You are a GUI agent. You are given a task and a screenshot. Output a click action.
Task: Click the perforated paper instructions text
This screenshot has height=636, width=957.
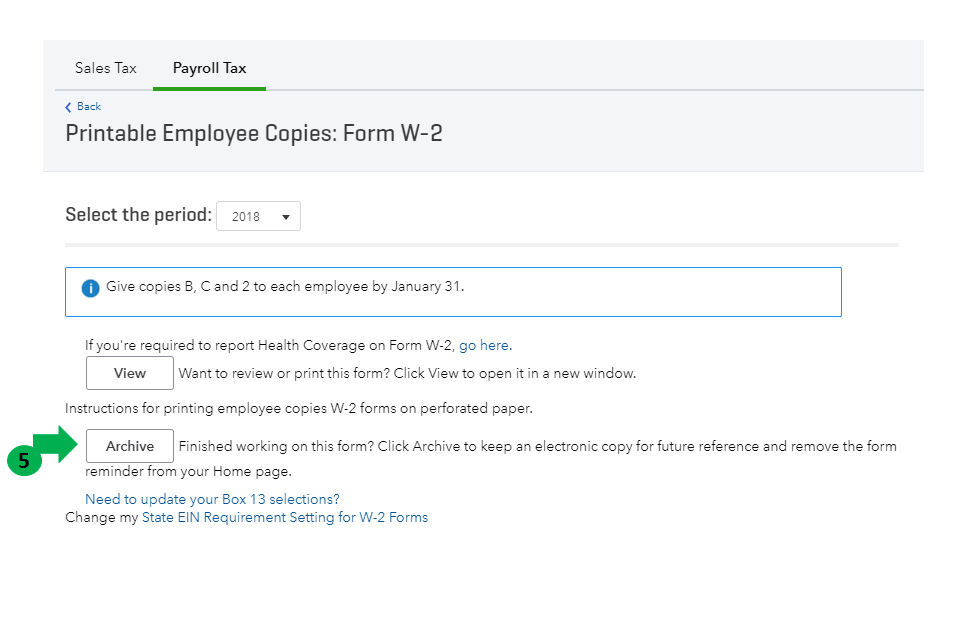298,408
